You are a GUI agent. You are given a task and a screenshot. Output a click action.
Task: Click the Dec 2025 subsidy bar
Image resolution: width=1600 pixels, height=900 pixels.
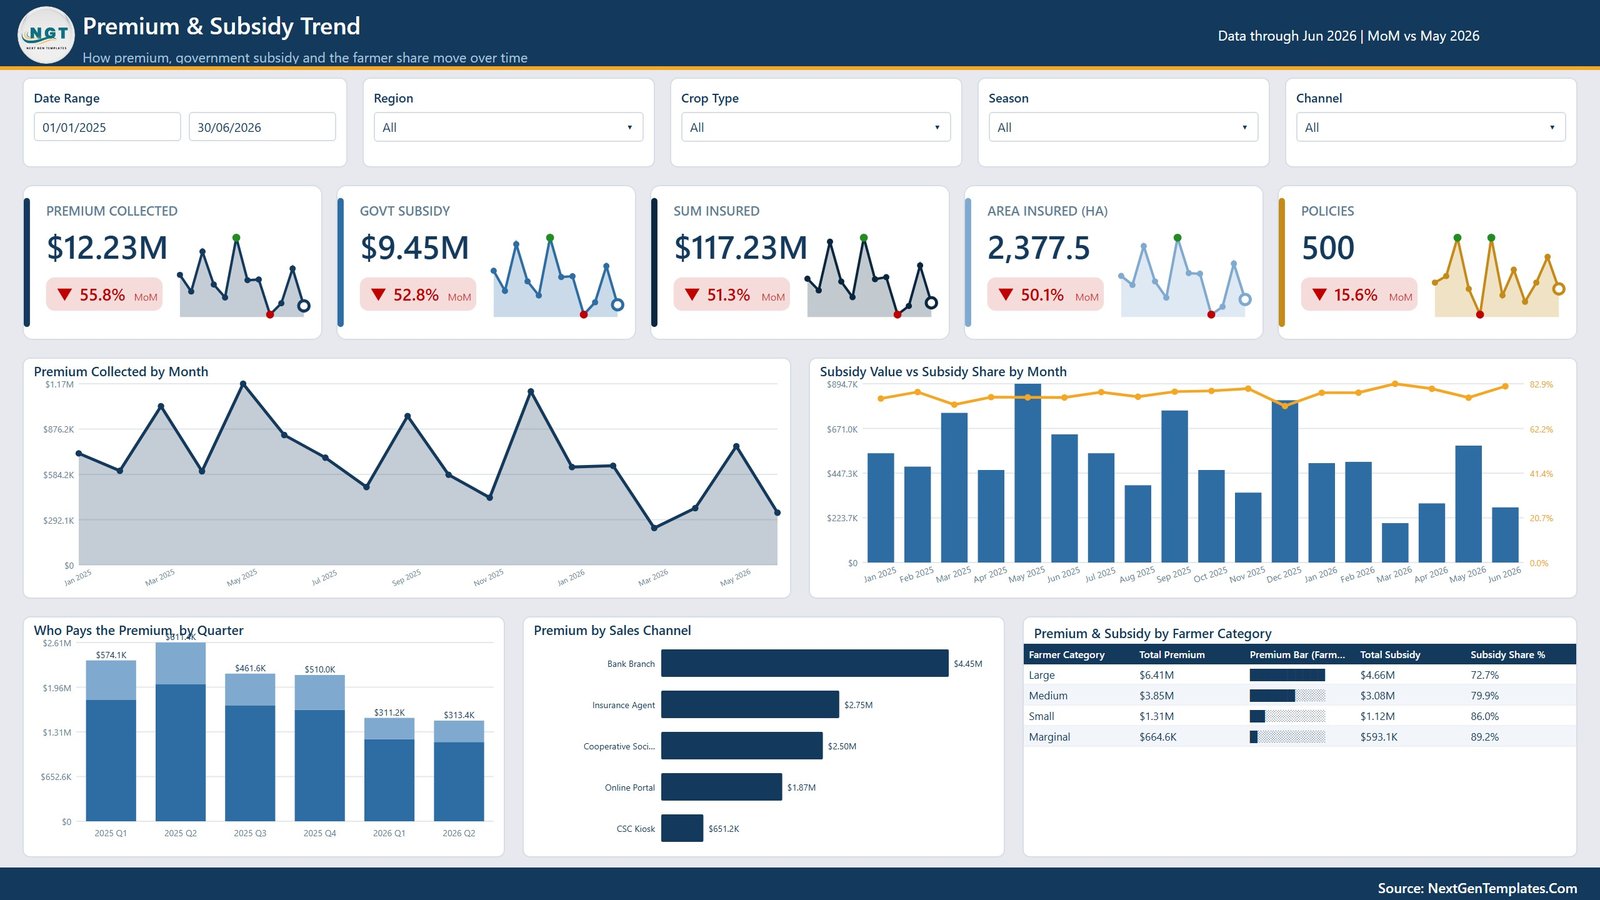tap(1285, 481)
